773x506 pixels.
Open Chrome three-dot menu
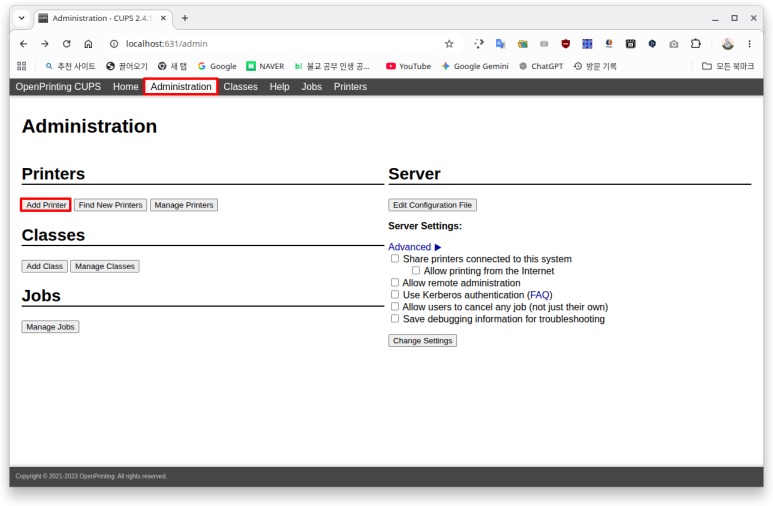click(749, 44)
